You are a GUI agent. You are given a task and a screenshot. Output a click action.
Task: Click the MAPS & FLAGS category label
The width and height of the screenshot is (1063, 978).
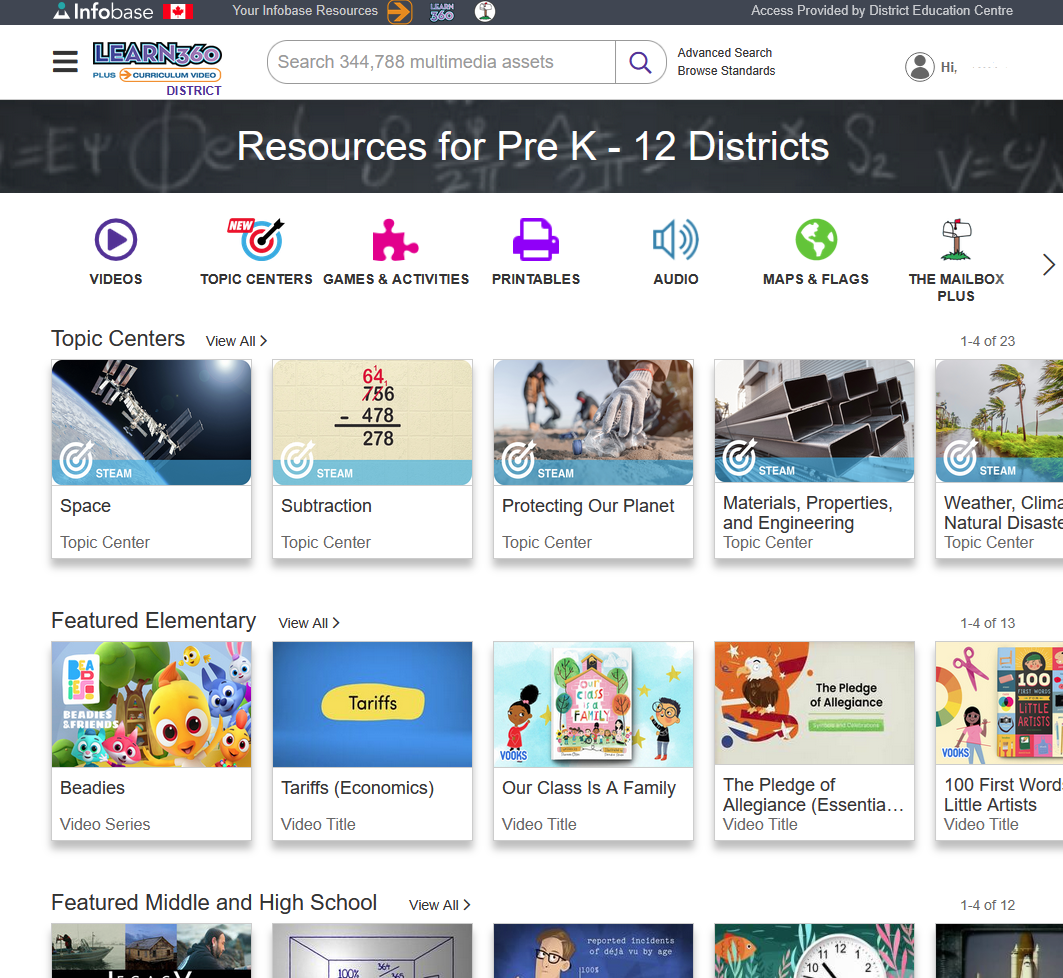(816, 279)
